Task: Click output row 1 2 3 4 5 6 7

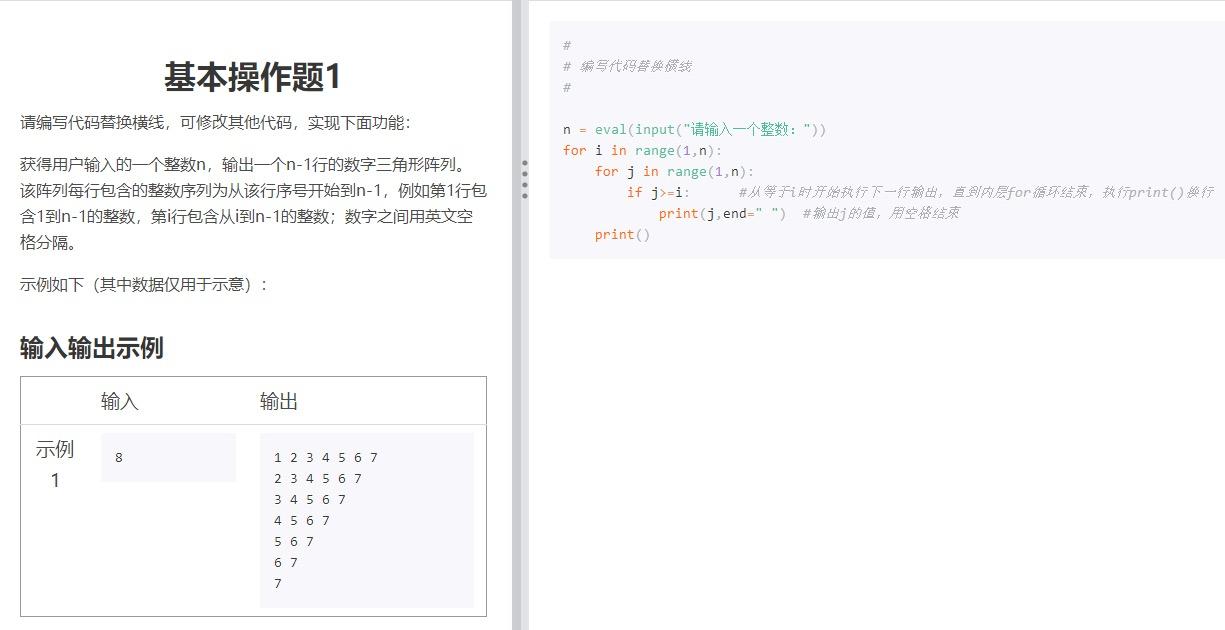Action: 326,458
